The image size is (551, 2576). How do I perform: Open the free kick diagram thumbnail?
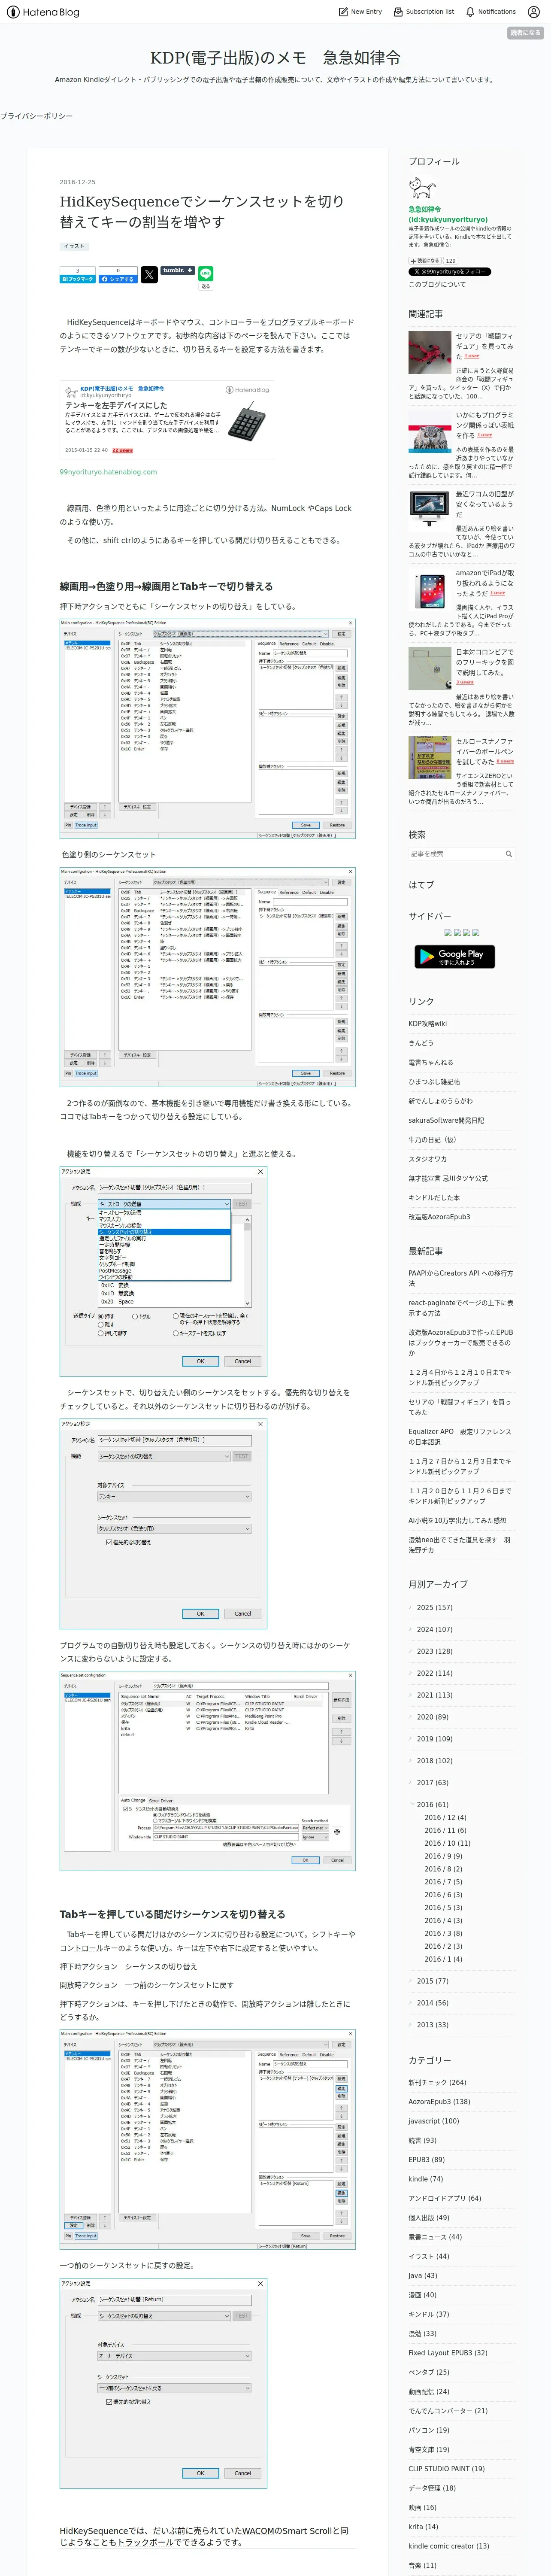pos(430,668)
